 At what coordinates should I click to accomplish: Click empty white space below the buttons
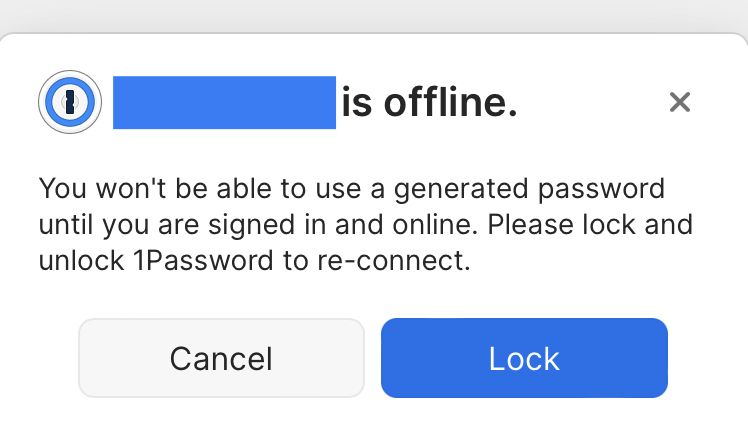coord(374,422)
